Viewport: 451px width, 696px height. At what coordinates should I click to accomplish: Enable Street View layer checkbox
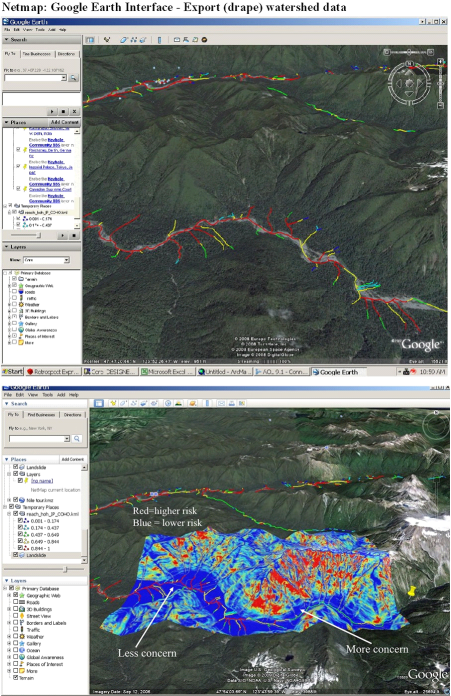coord(16,616)
